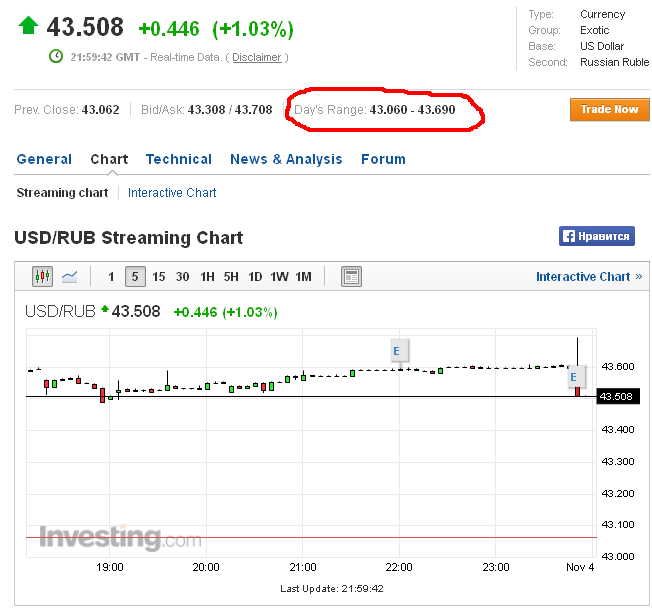This screenshot has width=652, height=608.
Task: Switch to the line chart icon
Action: (x=69, y=277)
